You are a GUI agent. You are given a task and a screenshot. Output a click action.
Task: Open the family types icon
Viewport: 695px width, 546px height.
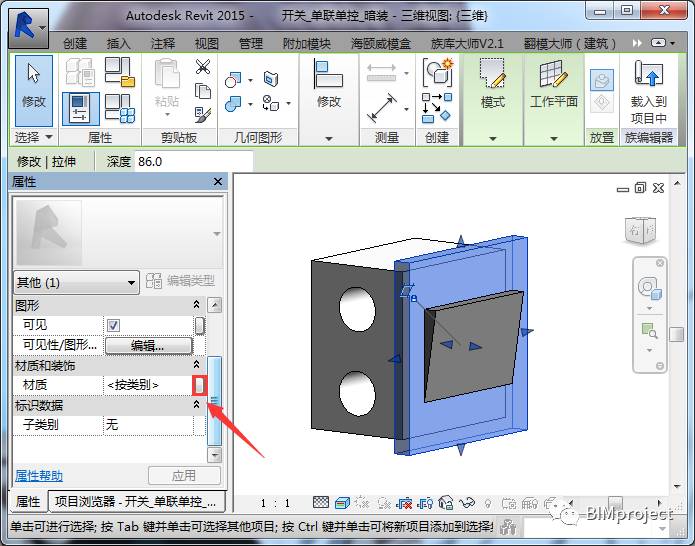[120, 109]
